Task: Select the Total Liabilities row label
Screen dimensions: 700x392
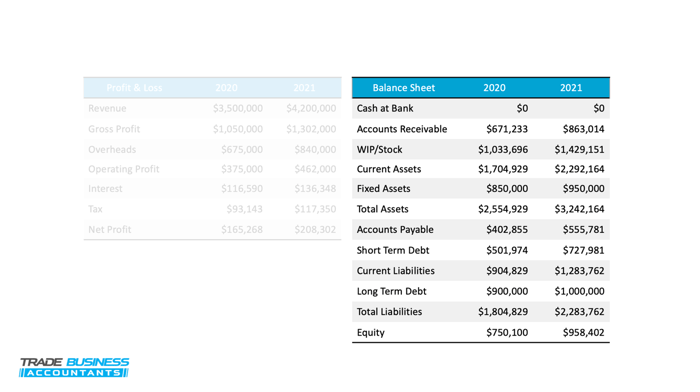Action: pyautogui.click(x=389, y=312)
